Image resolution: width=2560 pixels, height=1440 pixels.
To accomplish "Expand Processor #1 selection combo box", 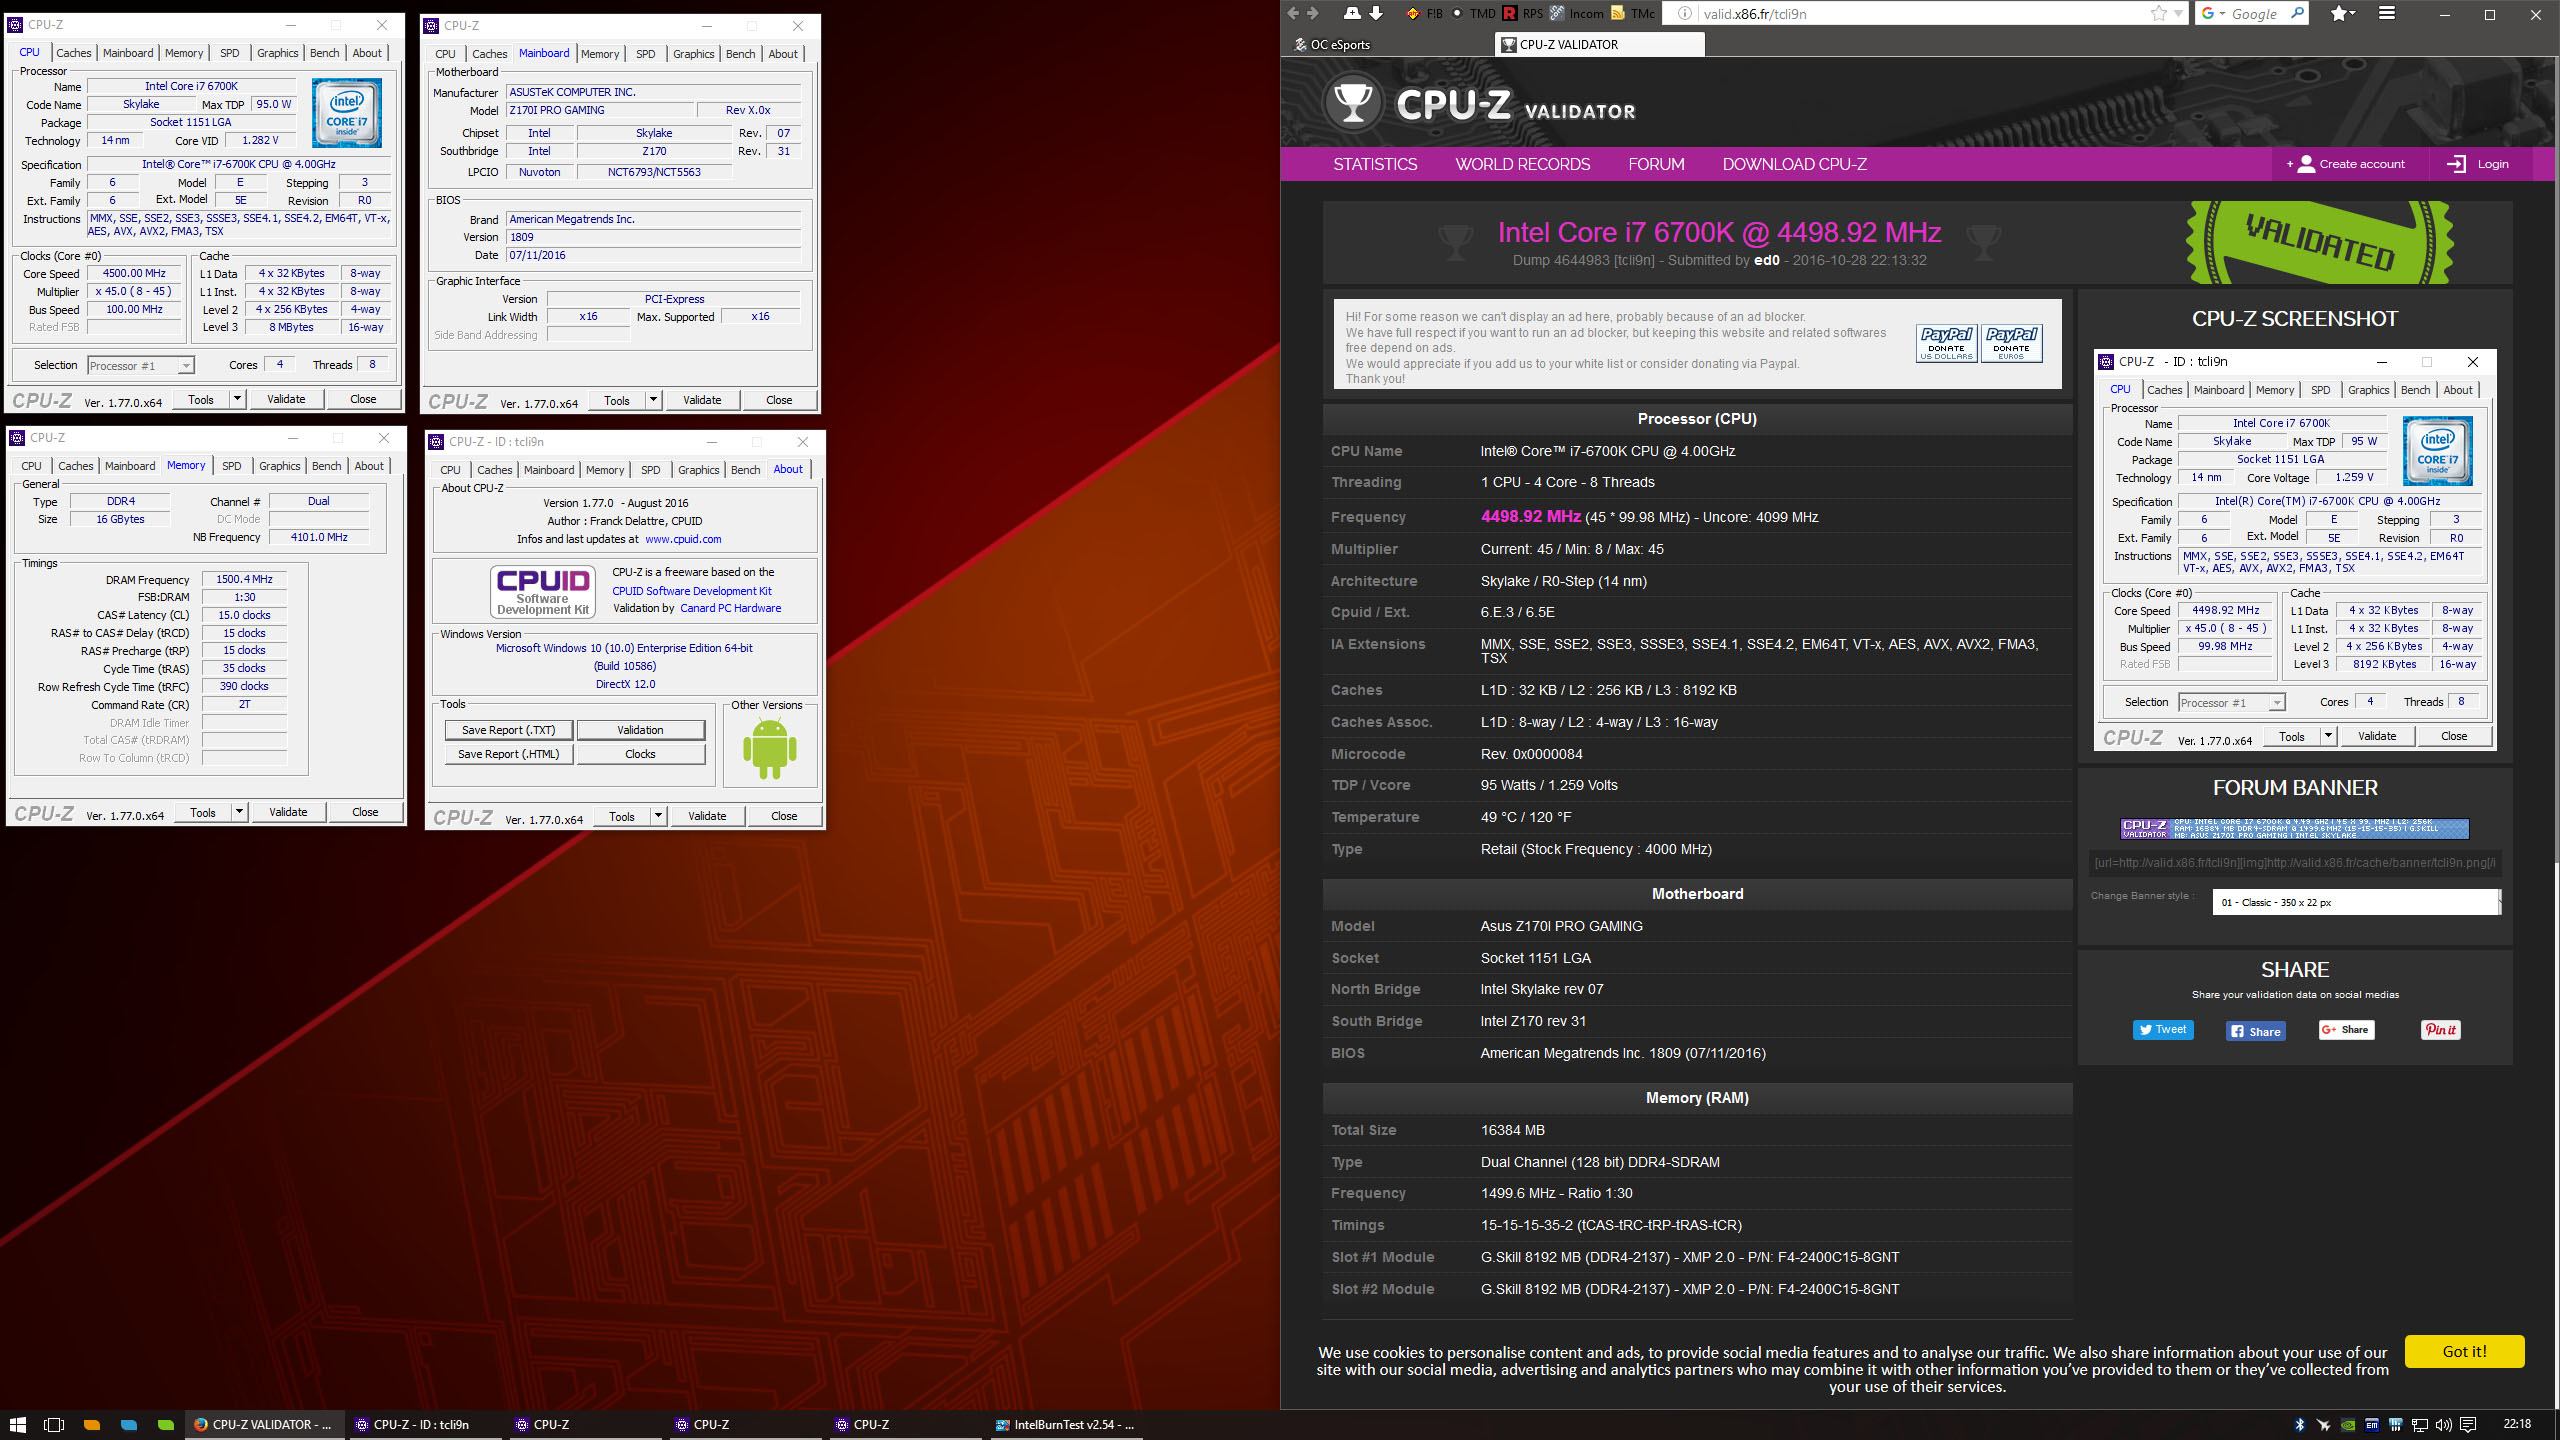I will tap(141, 366).
